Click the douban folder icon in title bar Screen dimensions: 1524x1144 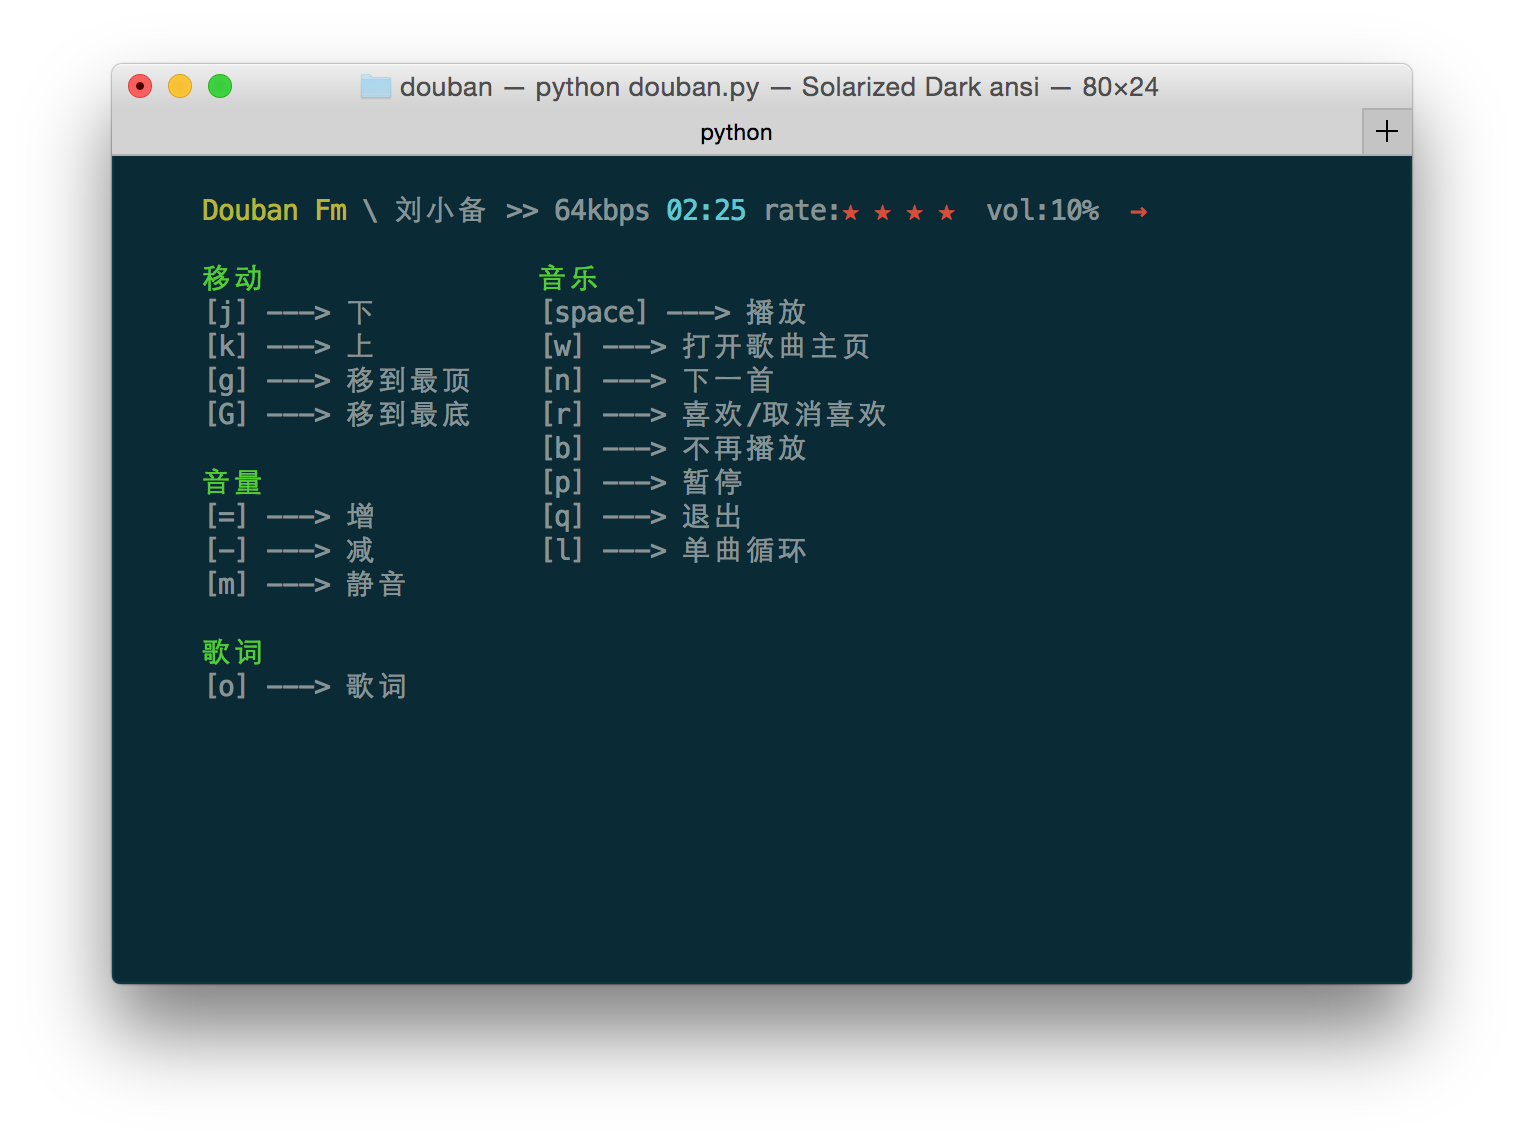click(376, 87)
